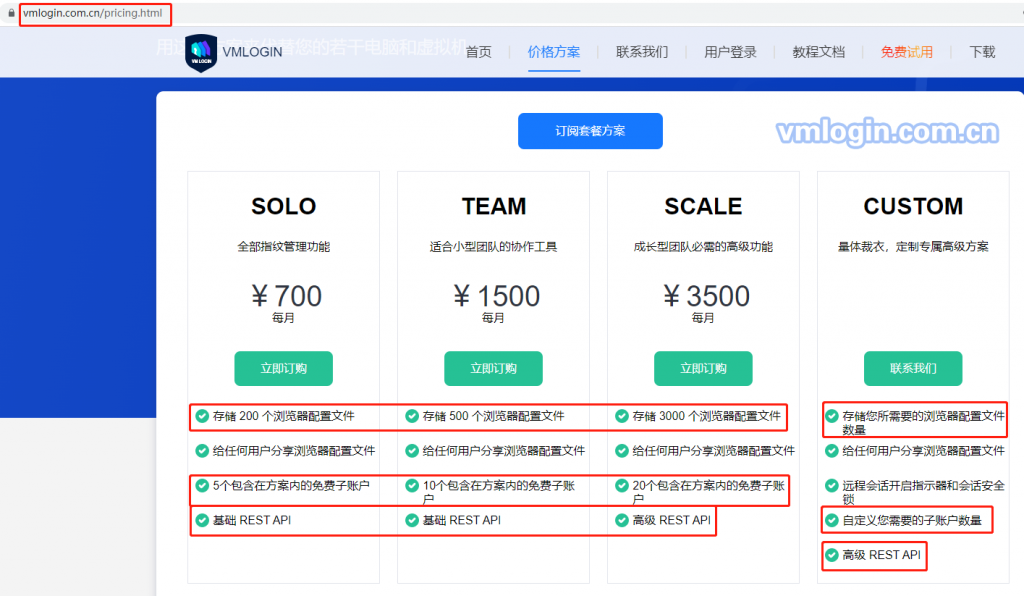Click 立即订购 under the SOLO plan

pos(283,368)
